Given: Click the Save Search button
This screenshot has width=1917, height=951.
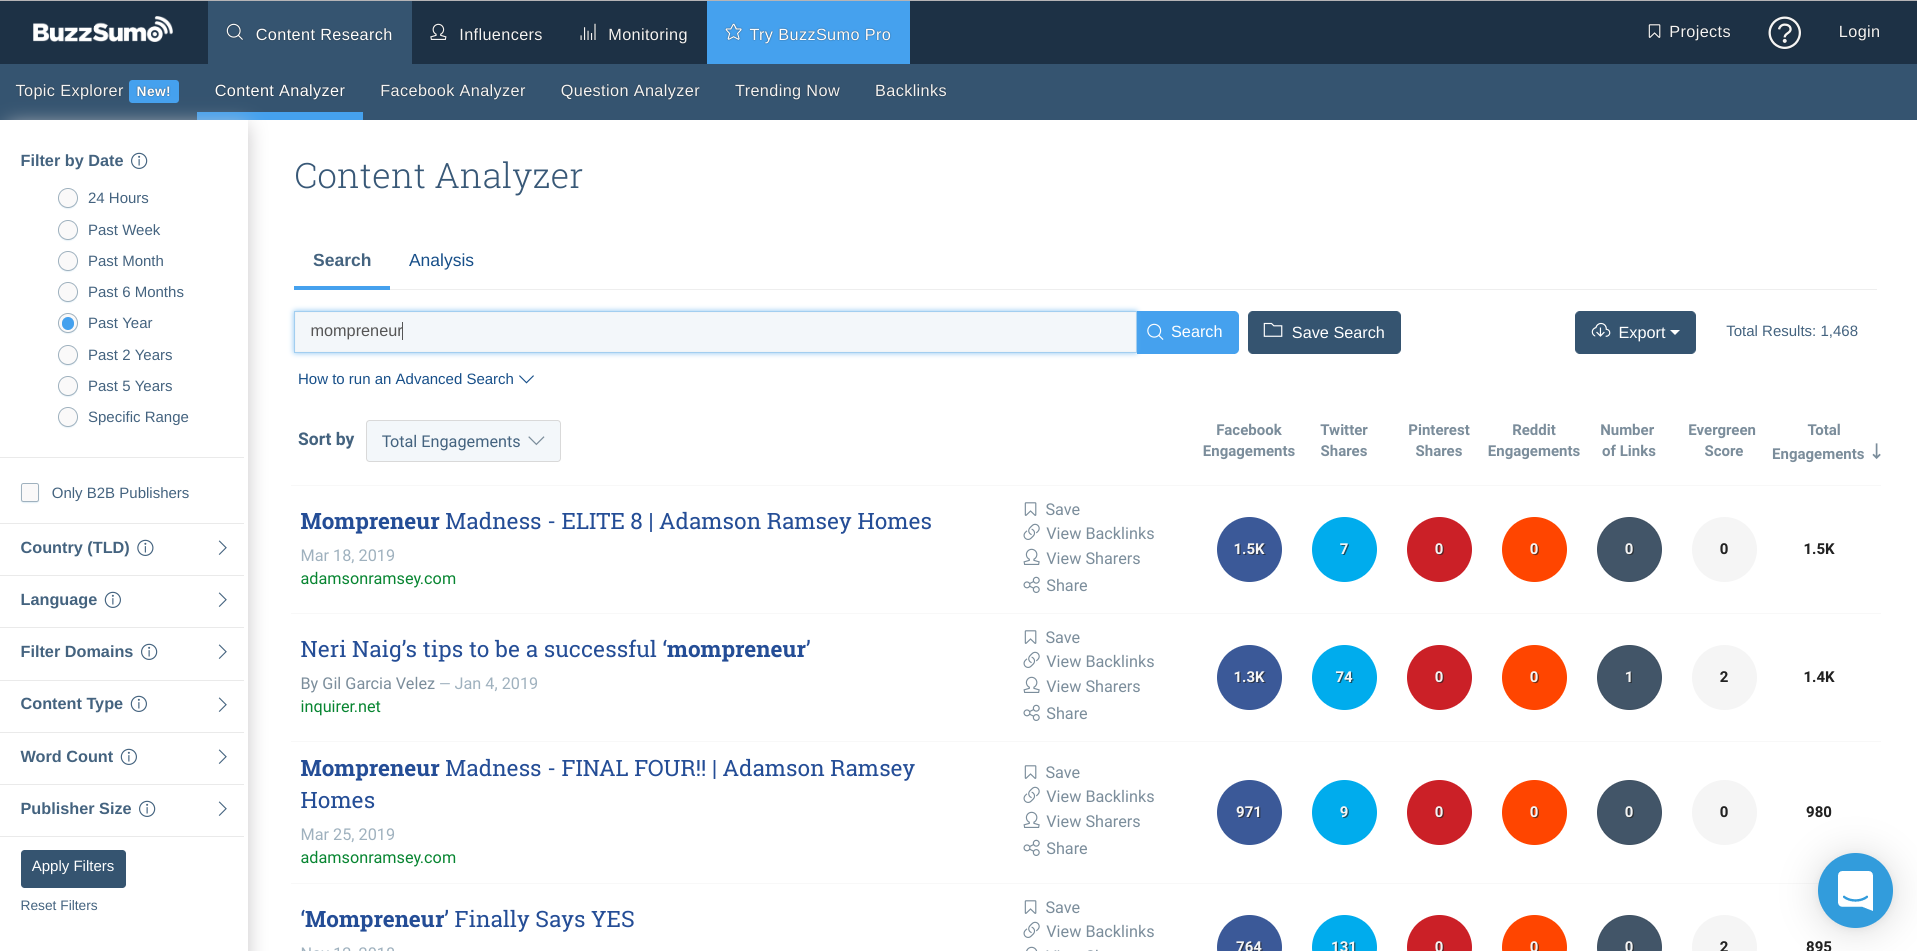Looking at the screenshot, I should coord(1324,332).
